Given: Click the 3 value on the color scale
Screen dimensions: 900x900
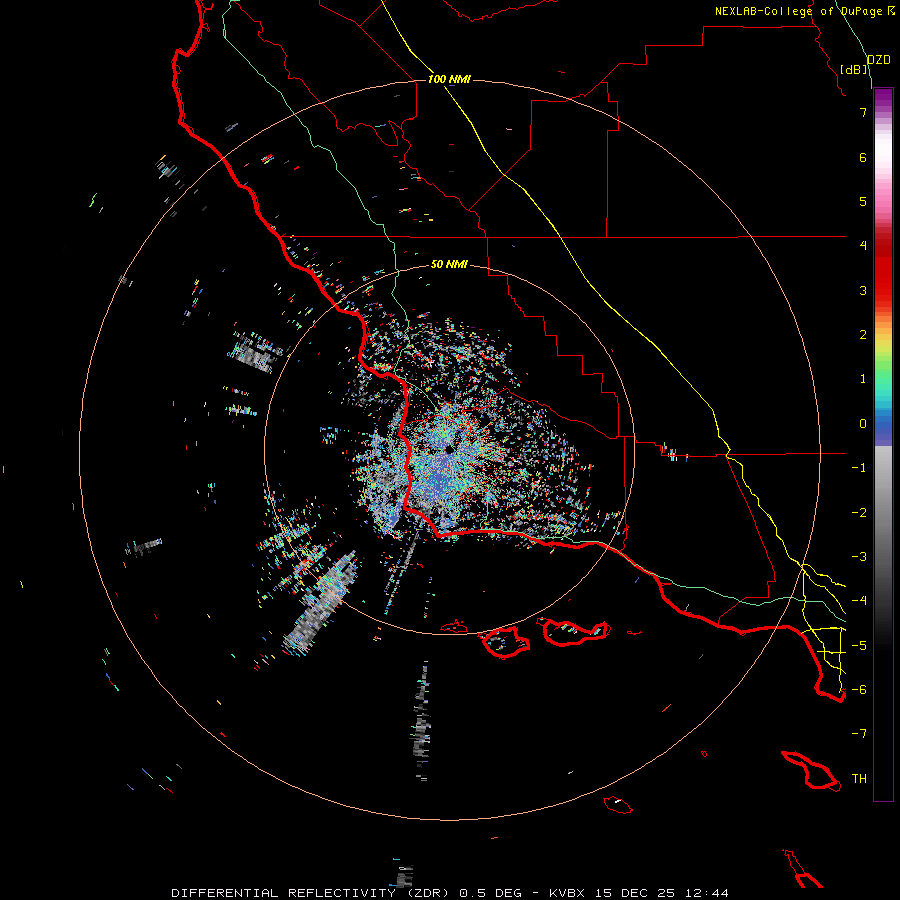Looking at the screenshot, I should coord(863,290).
